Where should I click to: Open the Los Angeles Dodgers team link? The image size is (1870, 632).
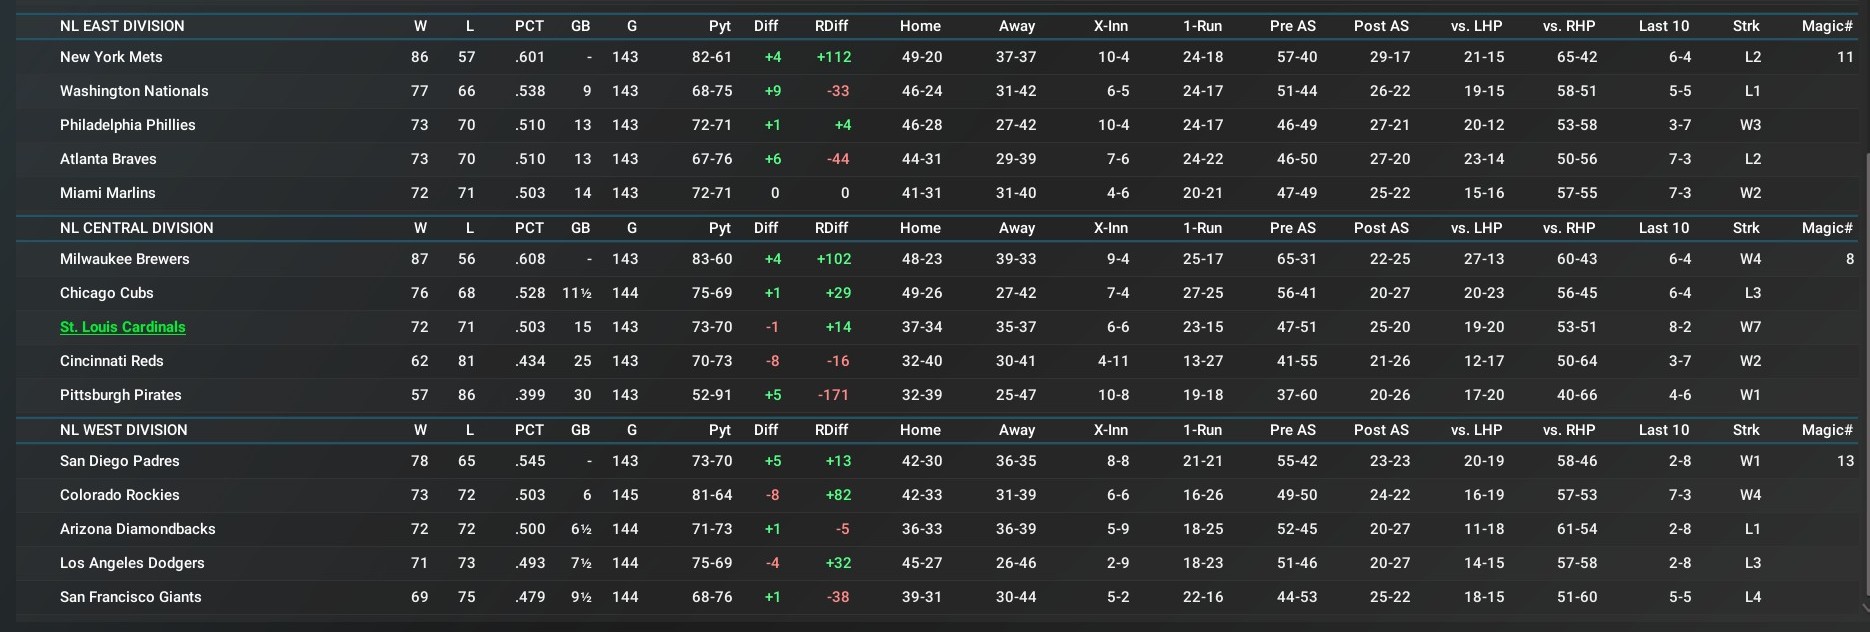[x=132, y=563]
